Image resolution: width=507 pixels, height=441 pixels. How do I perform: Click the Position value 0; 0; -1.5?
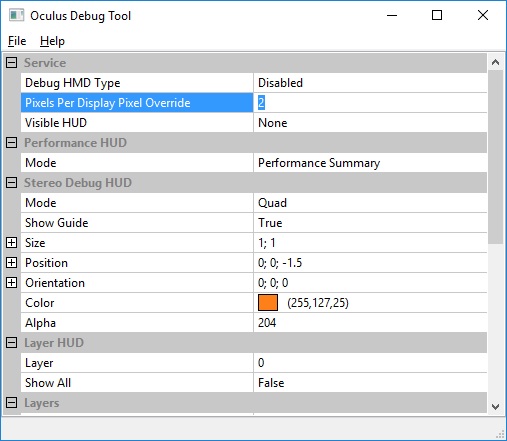click(280, 263)
